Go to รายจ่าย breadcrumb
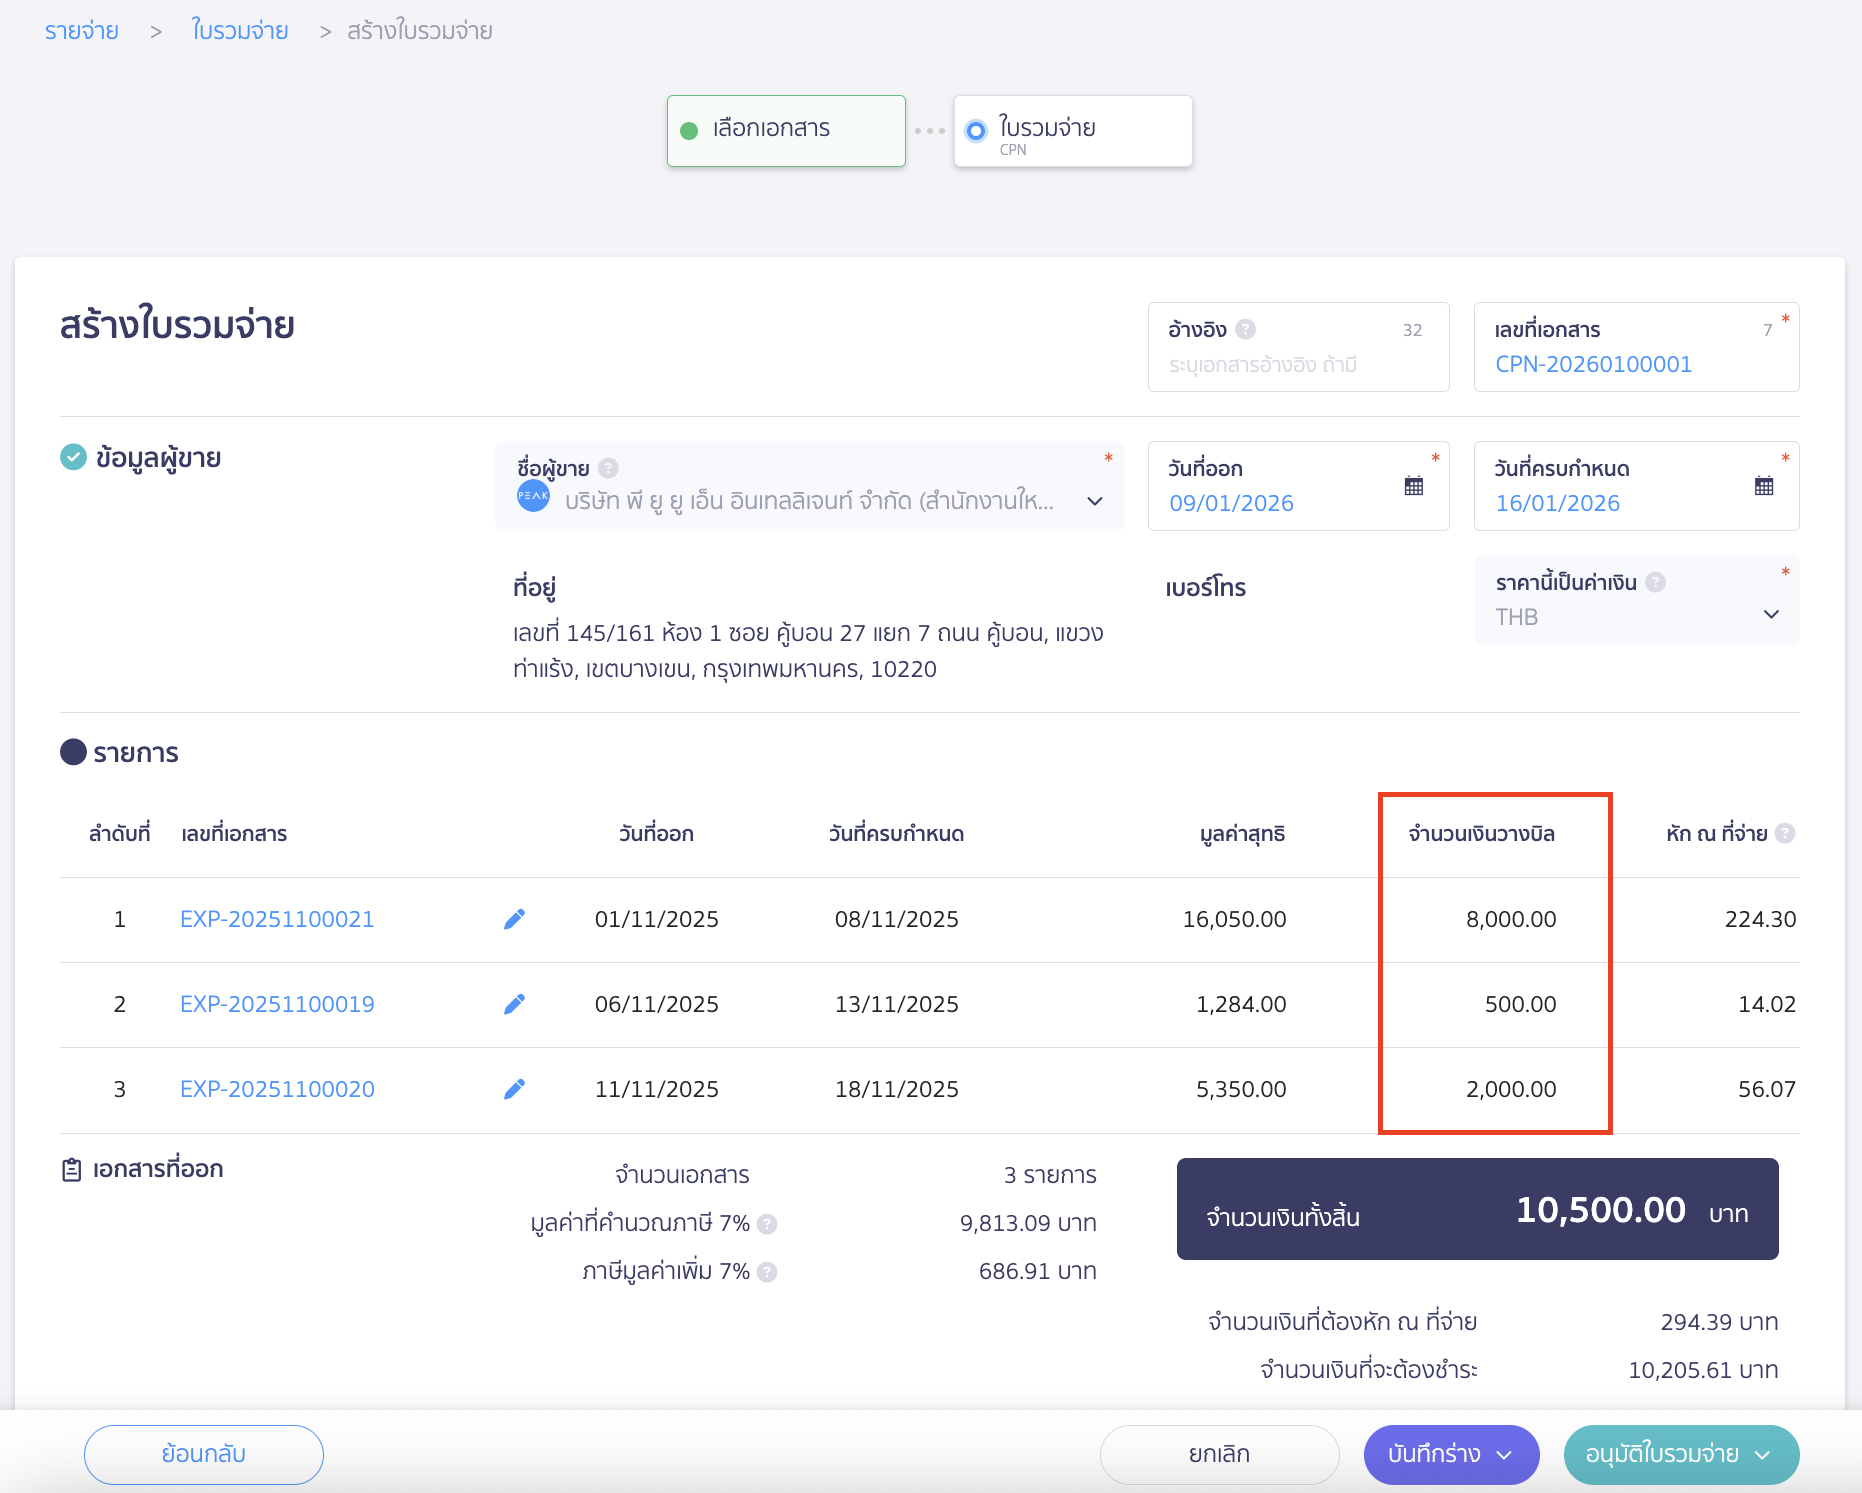Screen dimensions: 1862x1493 click(82, 31)
